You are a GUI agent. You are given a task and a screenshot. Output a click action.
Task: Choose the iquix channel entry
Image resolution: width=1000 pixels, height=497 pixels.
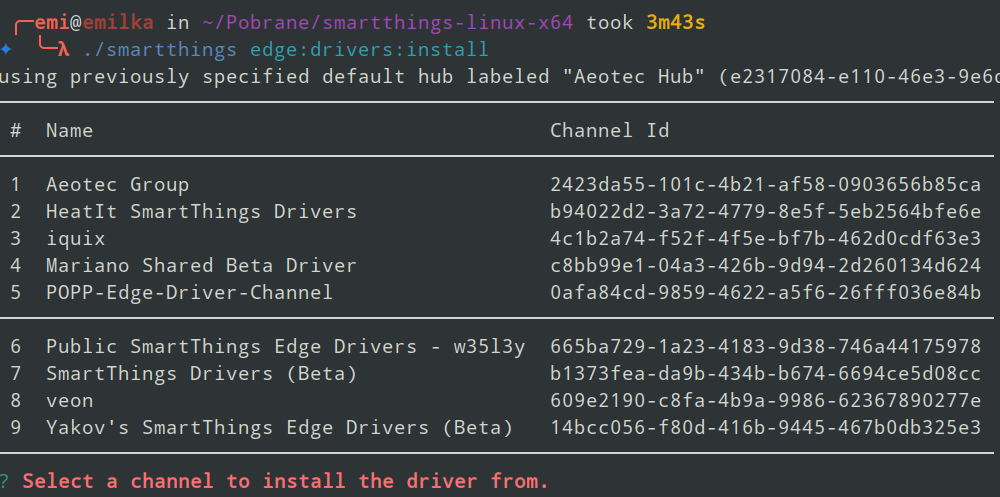tap(75, 239)
